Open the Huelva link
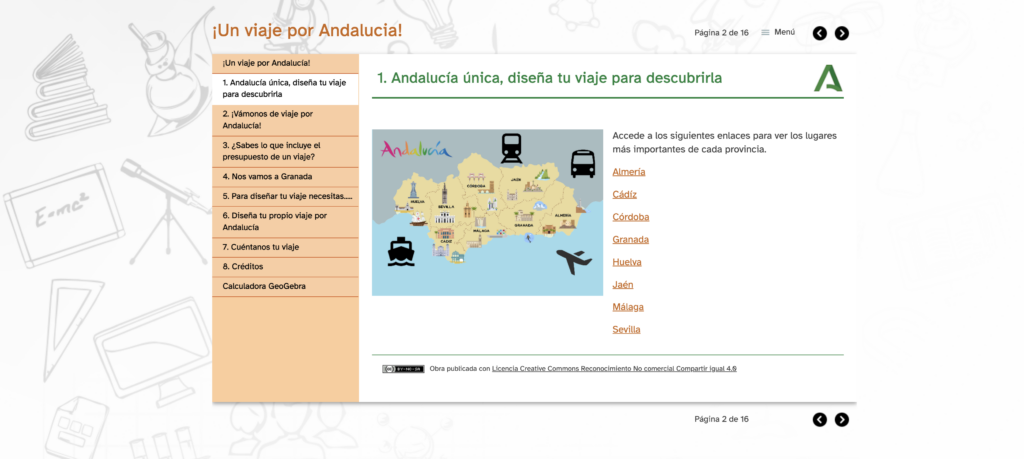The image size is (1024, 459). (x=627, y=262)
